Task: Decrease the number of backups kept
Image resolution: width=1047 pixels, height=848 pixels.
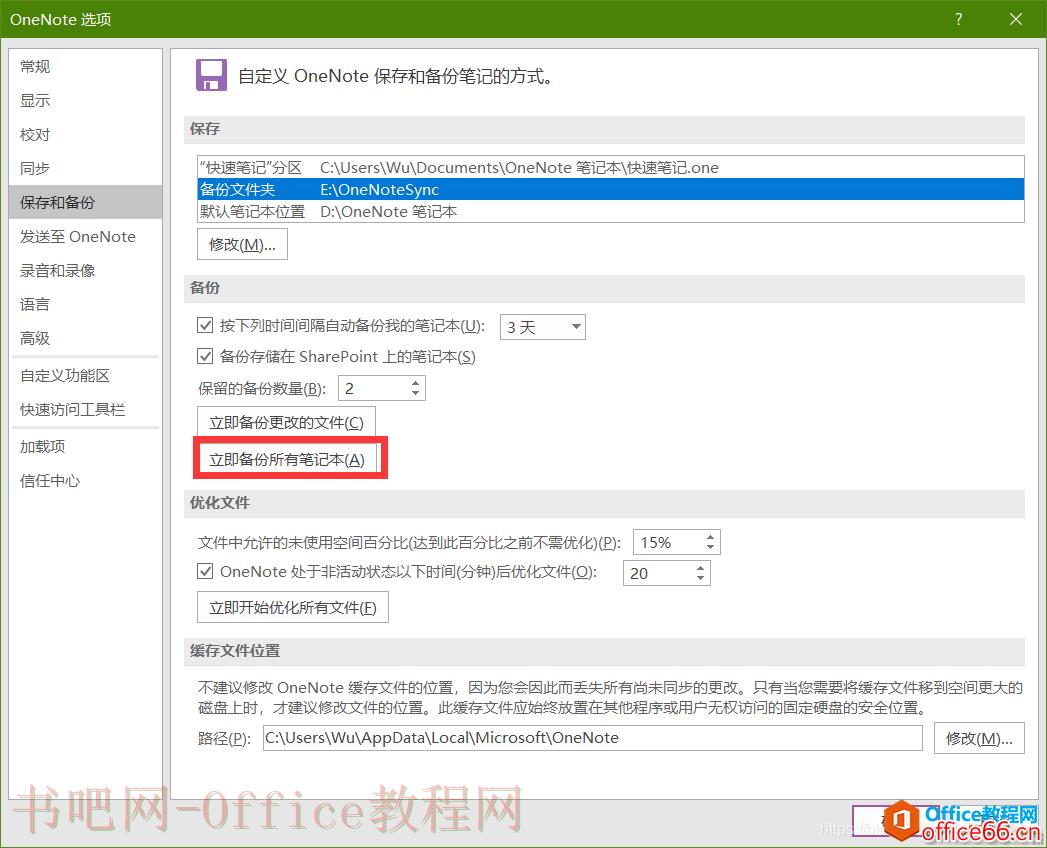Action: [x=415, y=394]
